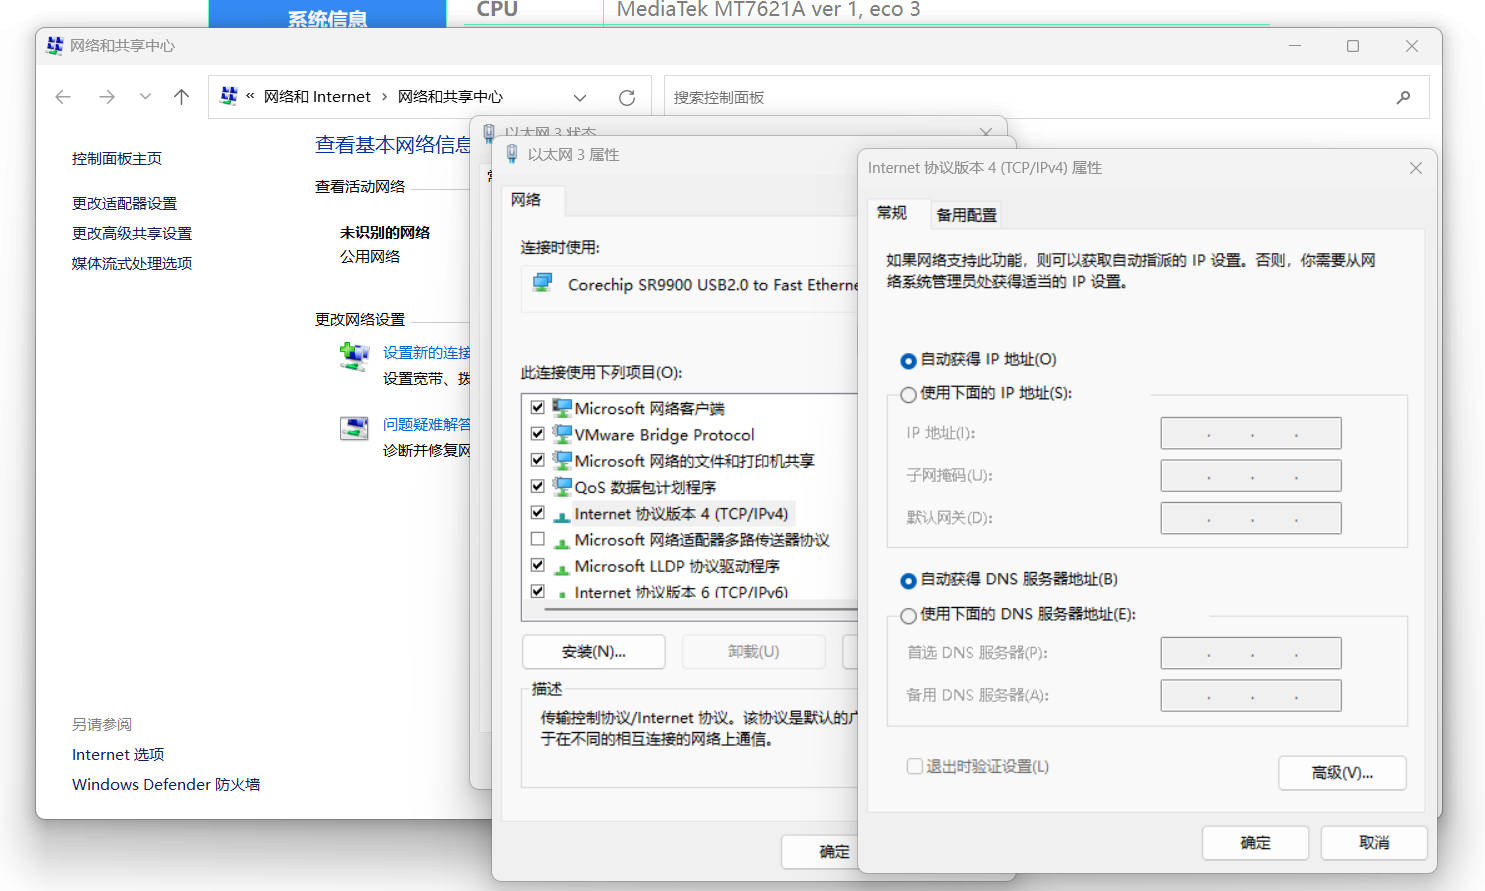Go forward using the right arrow button

coord(107,97)
